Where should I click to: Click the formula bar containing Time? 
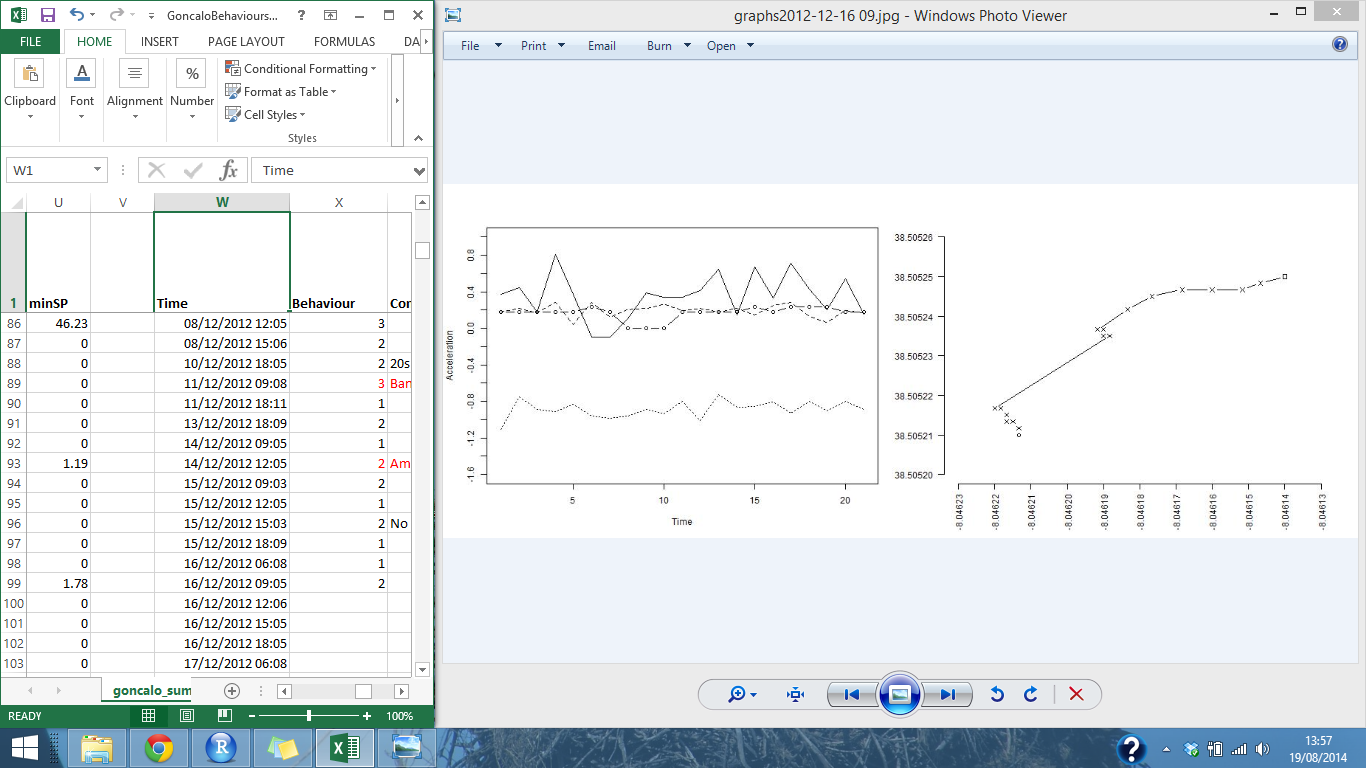point(332,170)
